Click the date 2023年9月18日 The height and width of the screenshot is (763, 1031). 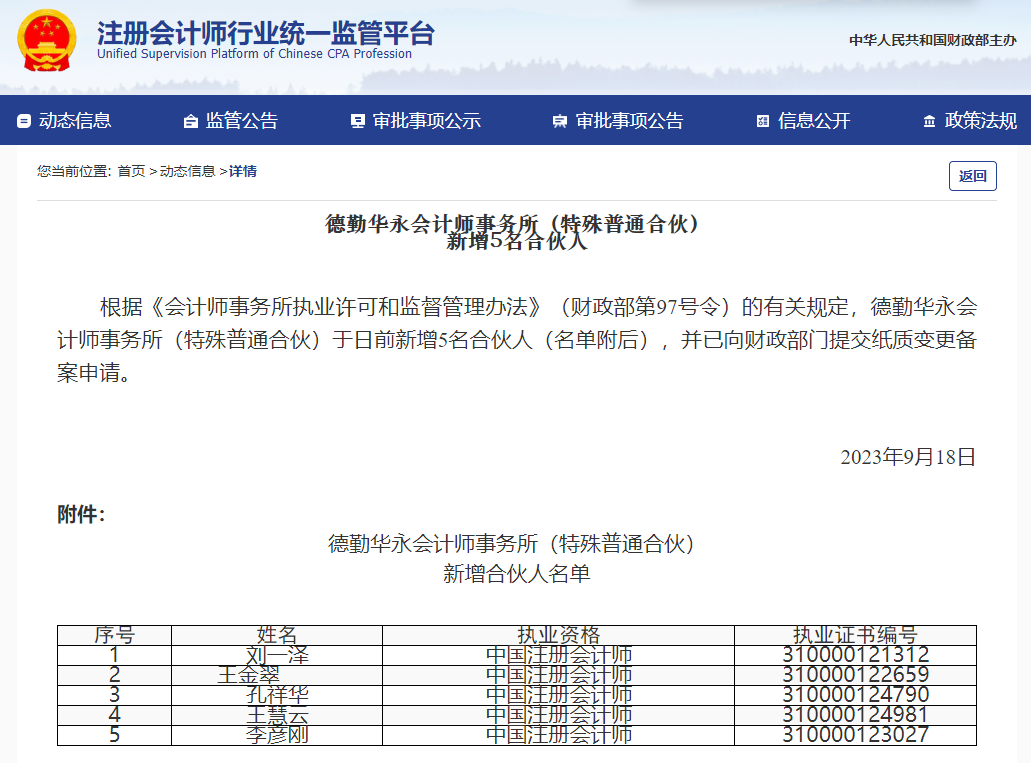pos(908,457)
